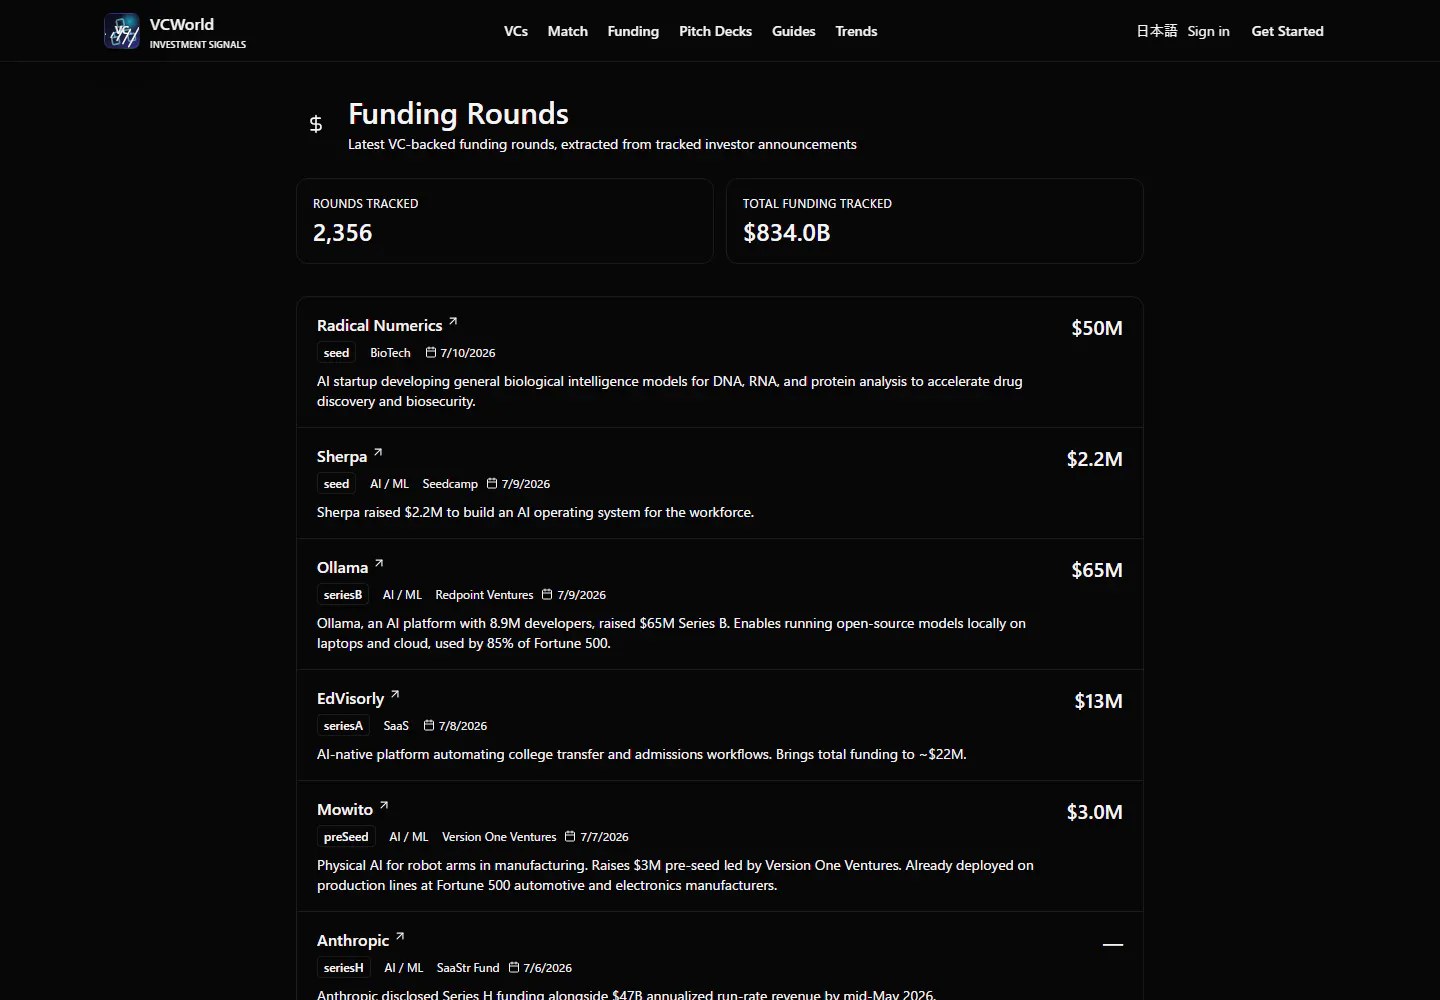Click the AI / ML label on Sherpa
The width and height of the screenshot is (1440, 1000).
tap(389, 484)
